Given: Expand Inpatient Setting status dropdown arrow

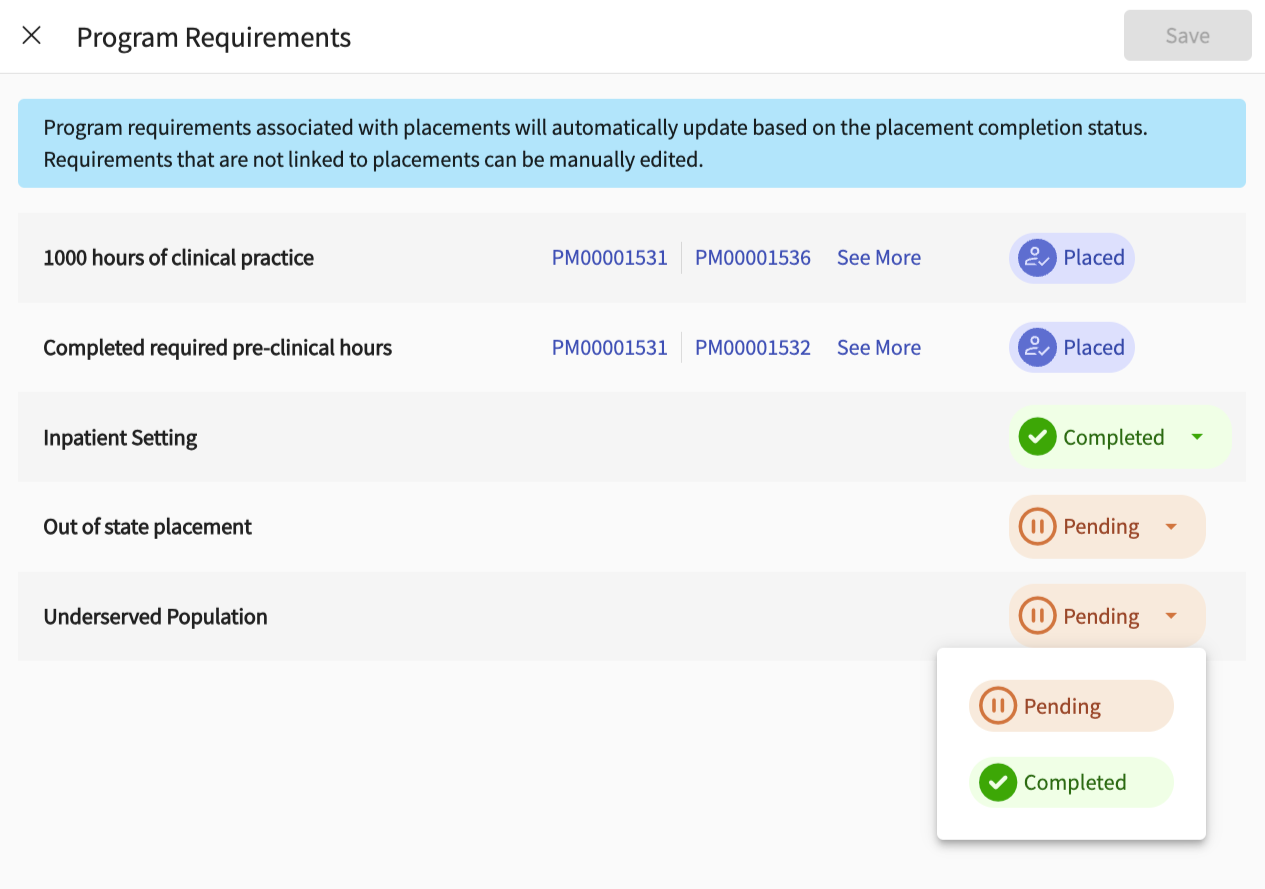Looking at the screenshot, I should 1198,437.
